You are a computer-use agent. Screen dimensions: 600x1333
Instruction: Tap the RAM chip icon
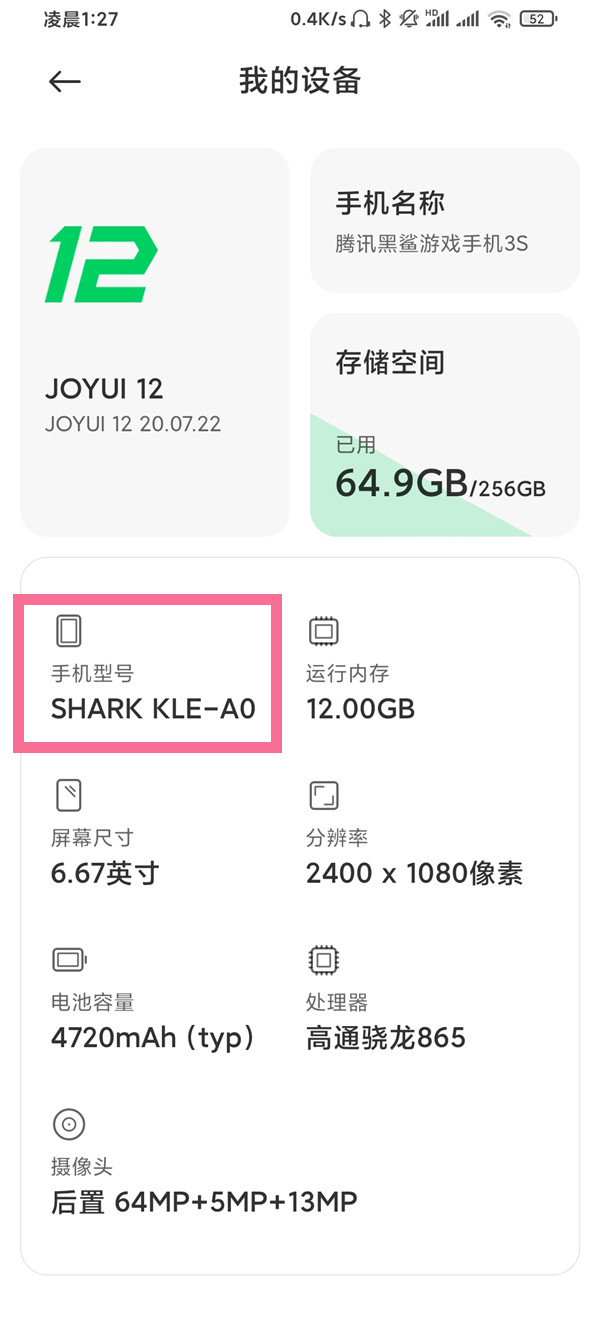coord(323,631)
